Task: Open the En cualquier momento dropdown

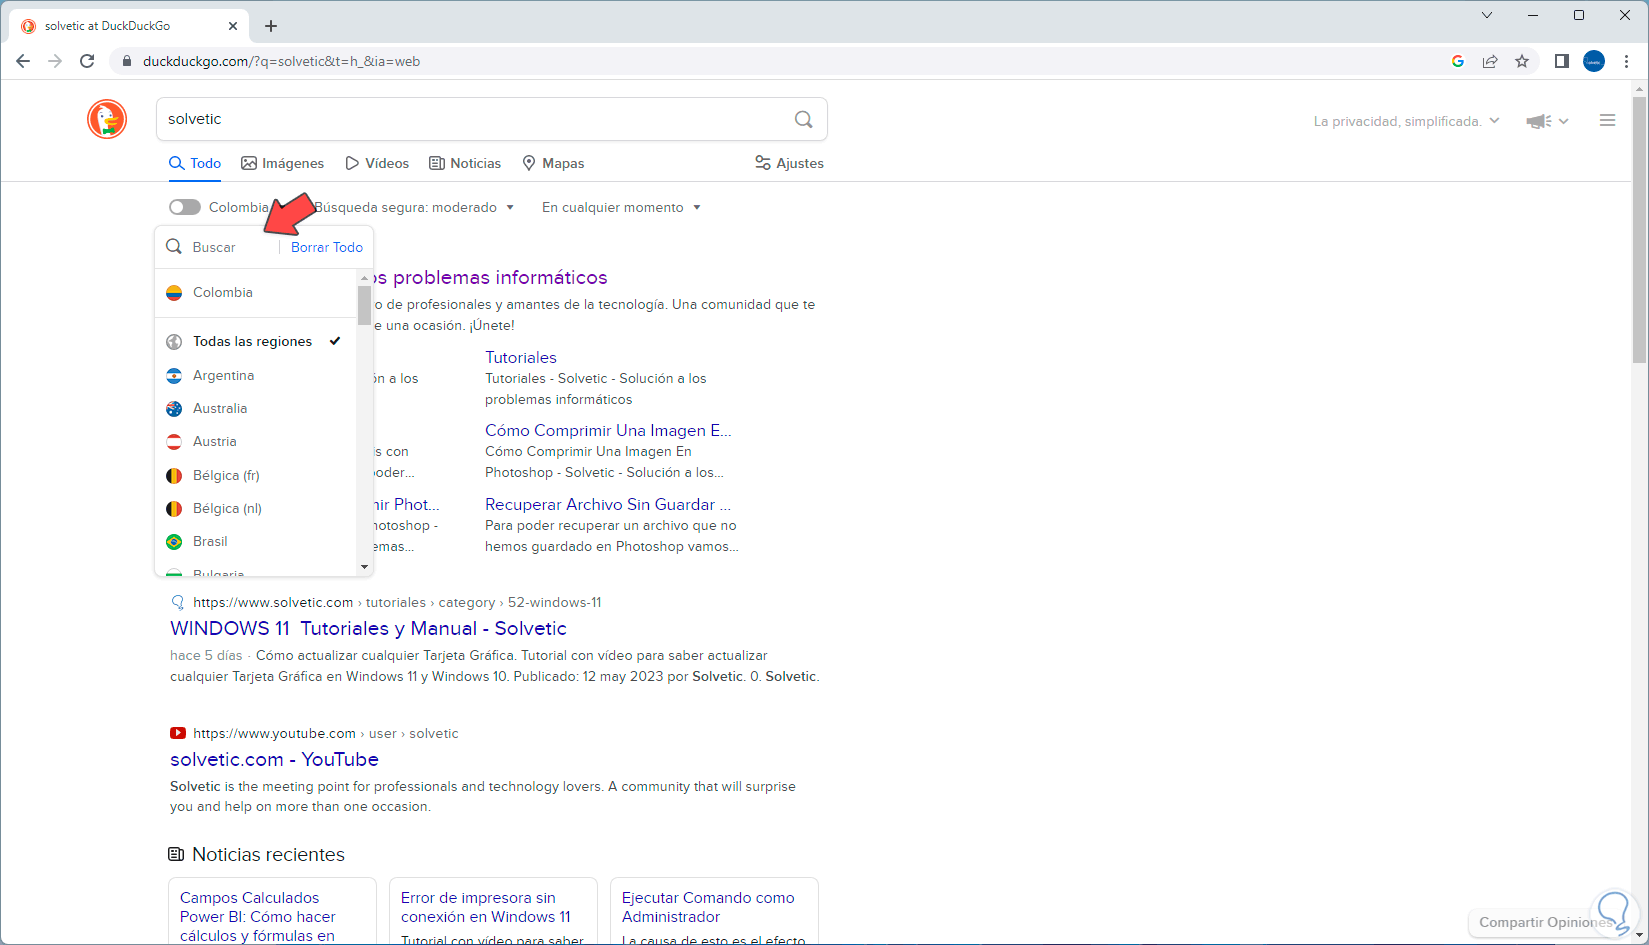Action: pyautogui.click(x=621, y=207)
